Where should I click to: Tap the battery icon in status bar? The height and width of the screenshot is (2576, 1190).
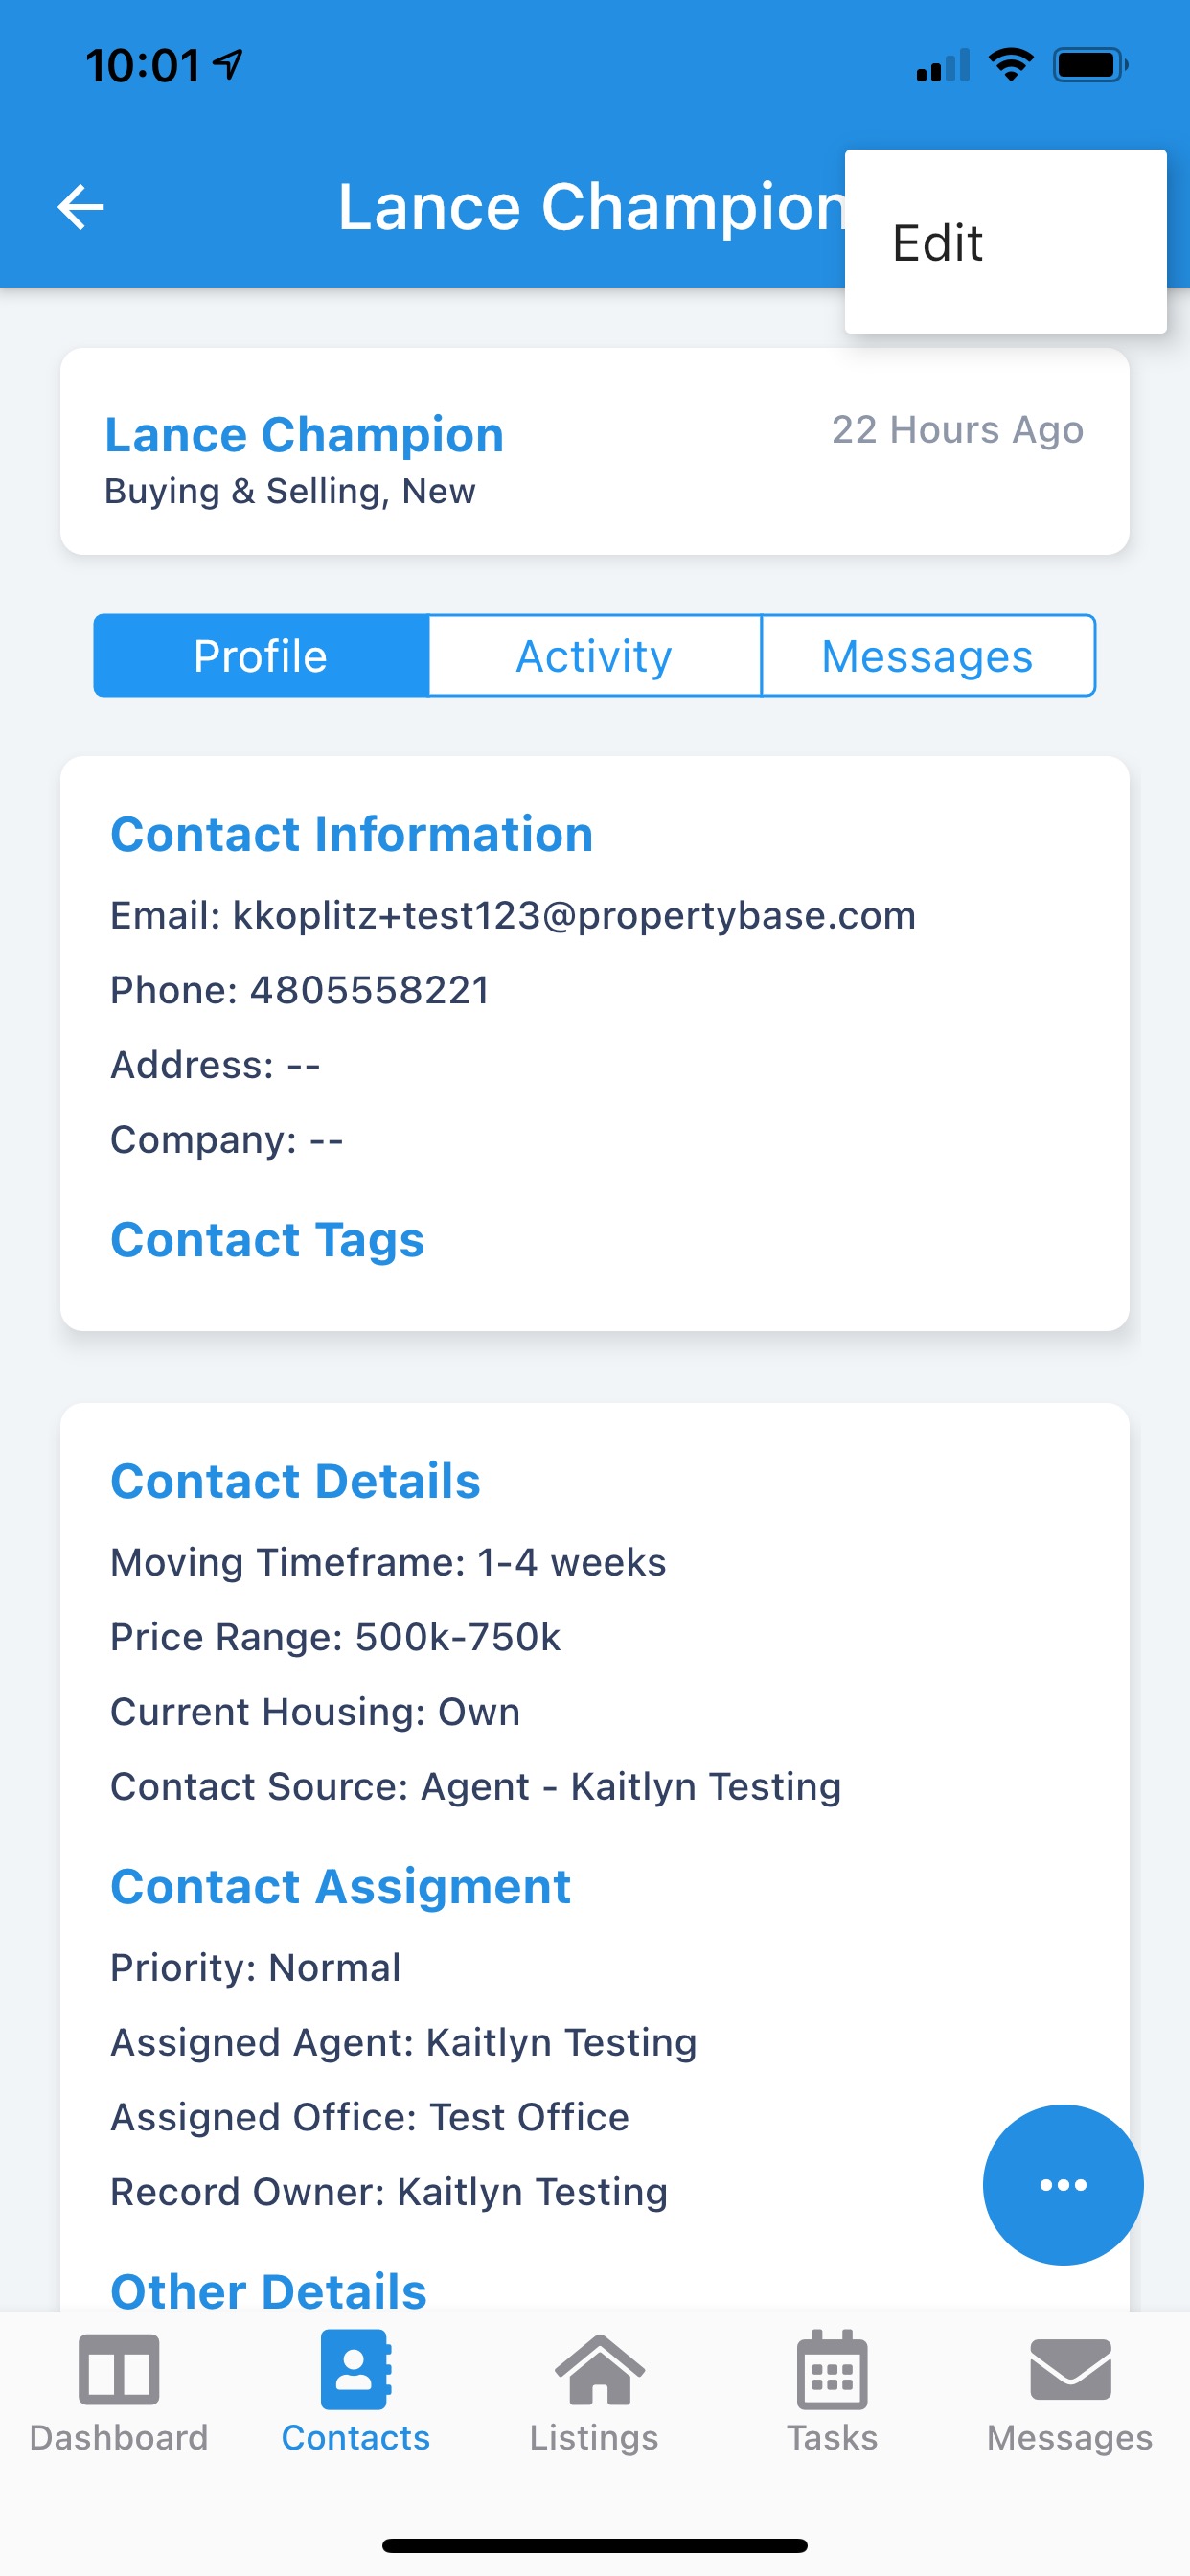tap(1090, 66)
